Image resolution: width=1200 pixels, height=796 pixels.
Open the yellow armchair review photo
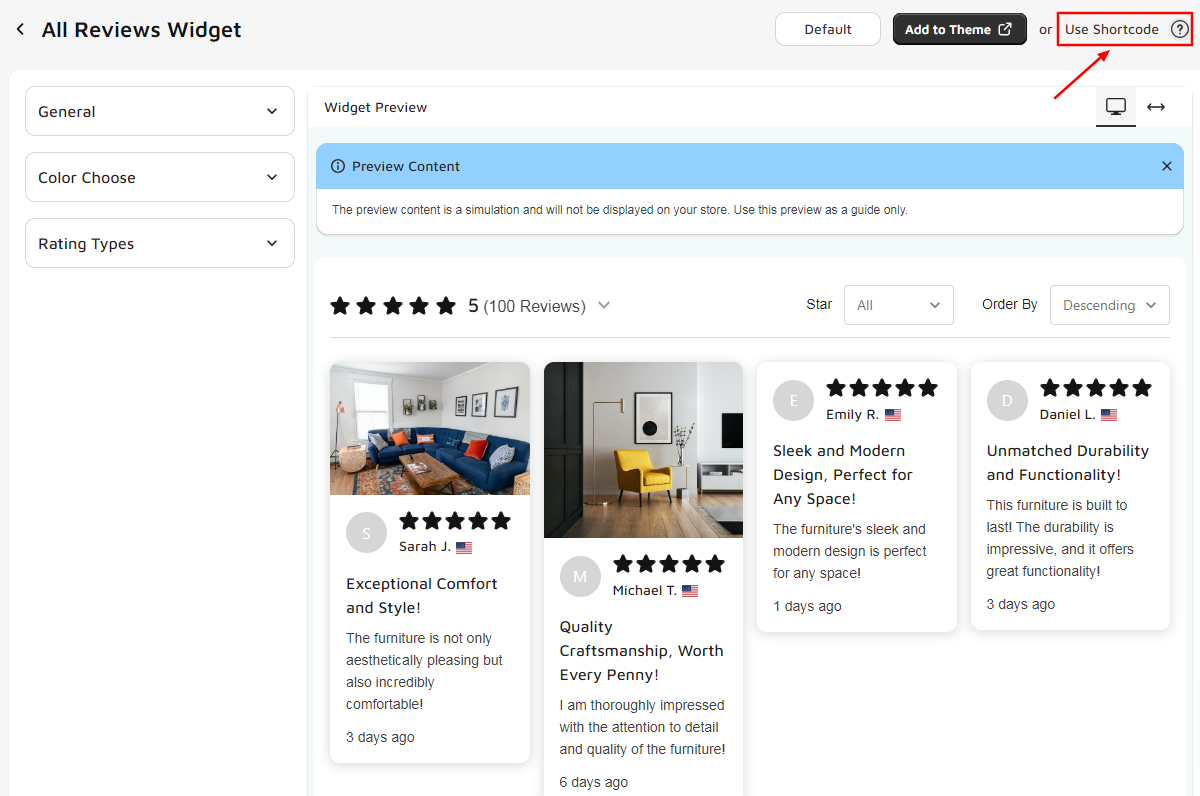coord(643,450)
